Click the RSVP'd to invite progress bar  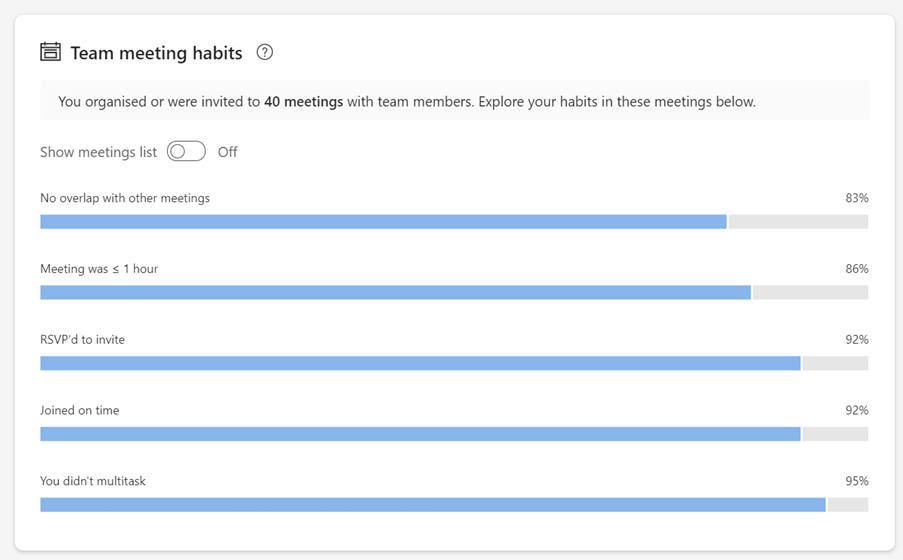(453, 364)
